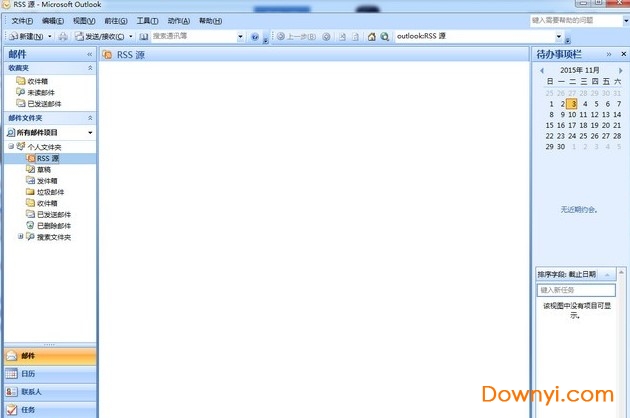Open the 动作(A) menu
This screenshot has width=630, height=418.
(x=178, y=21)
